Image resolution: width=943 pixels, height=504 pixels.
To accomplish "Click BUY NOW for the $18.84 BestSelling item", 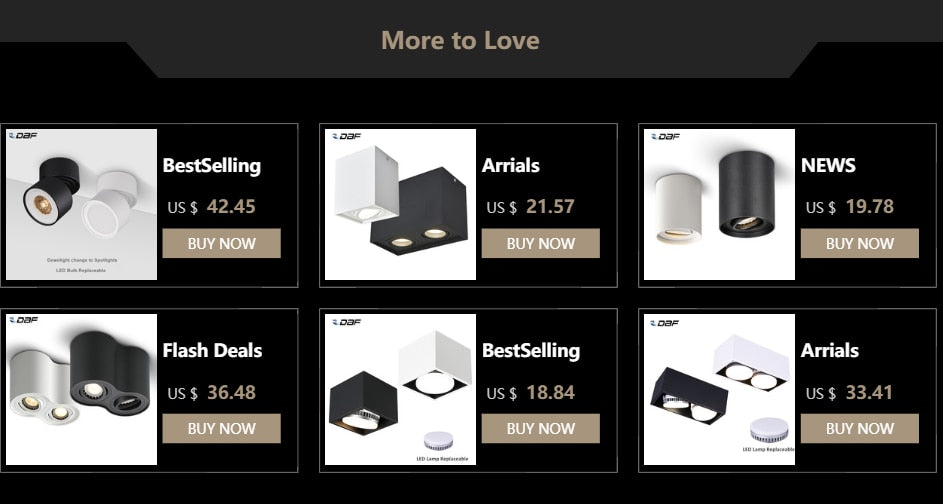I will click(541, 428).
